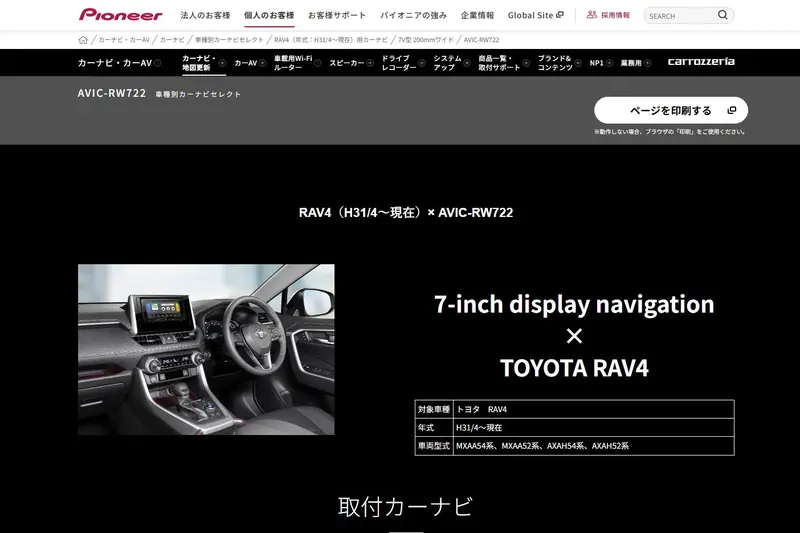Click table cell H31/4〜現在
800x533 pixels.
pyautogui.click(x=594, y=427)
